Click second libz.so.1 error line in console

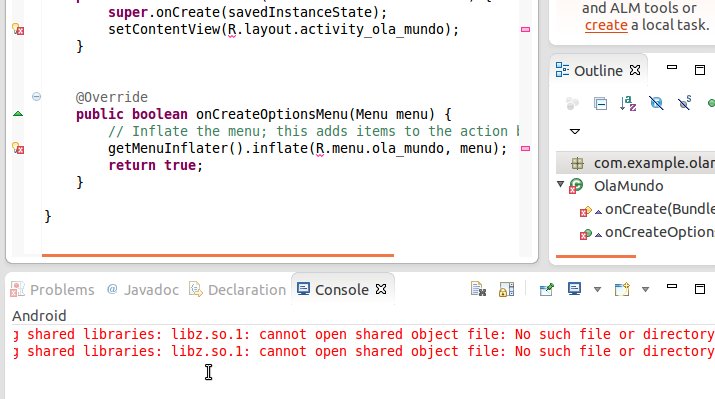pyautogui.click(x=363, y=352)
